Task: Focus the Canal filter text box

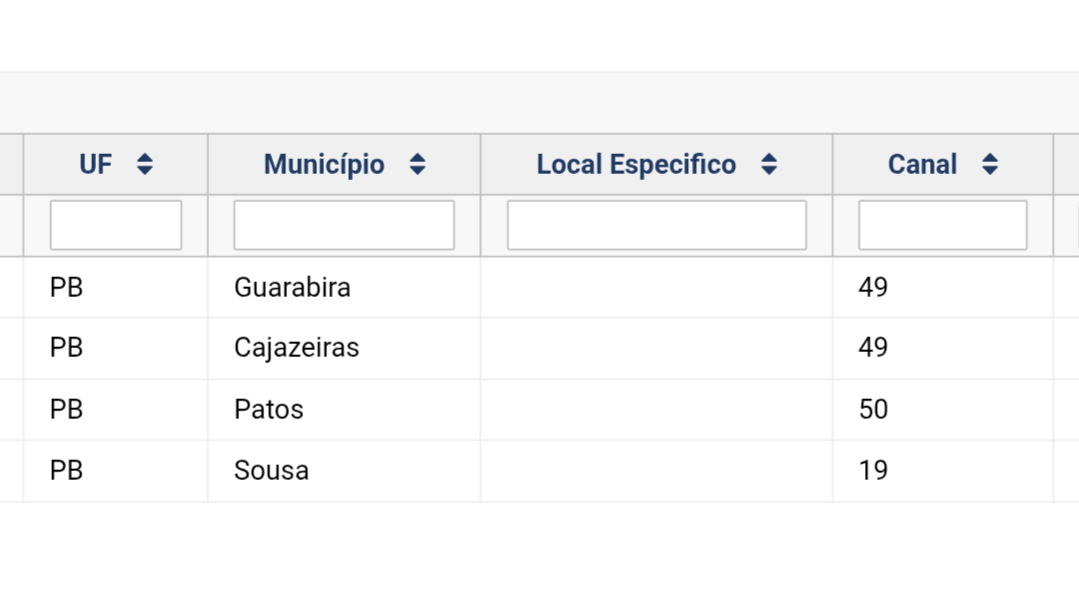Action: [943, 225]
